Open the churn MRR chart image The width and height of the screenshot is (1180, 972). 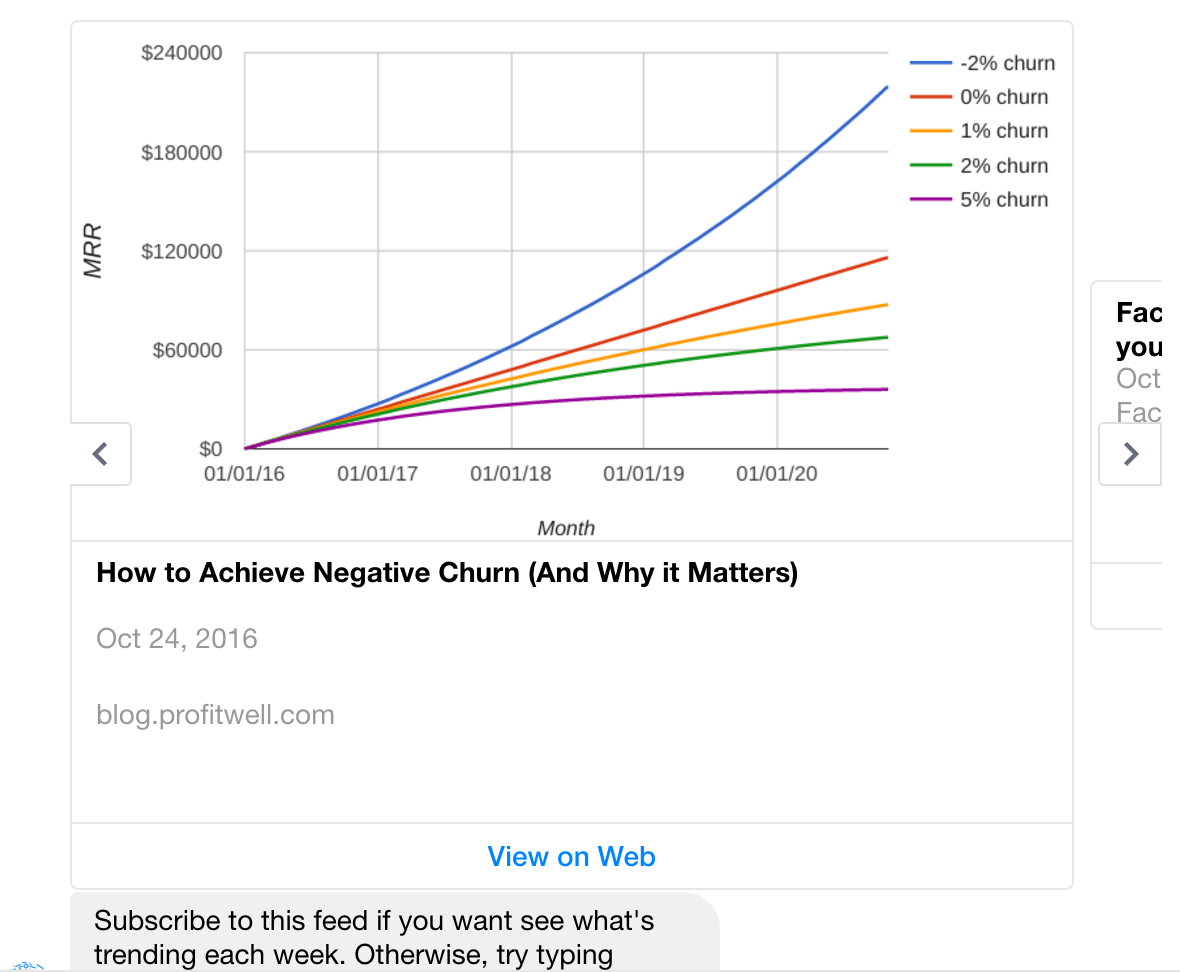point(572,282)
